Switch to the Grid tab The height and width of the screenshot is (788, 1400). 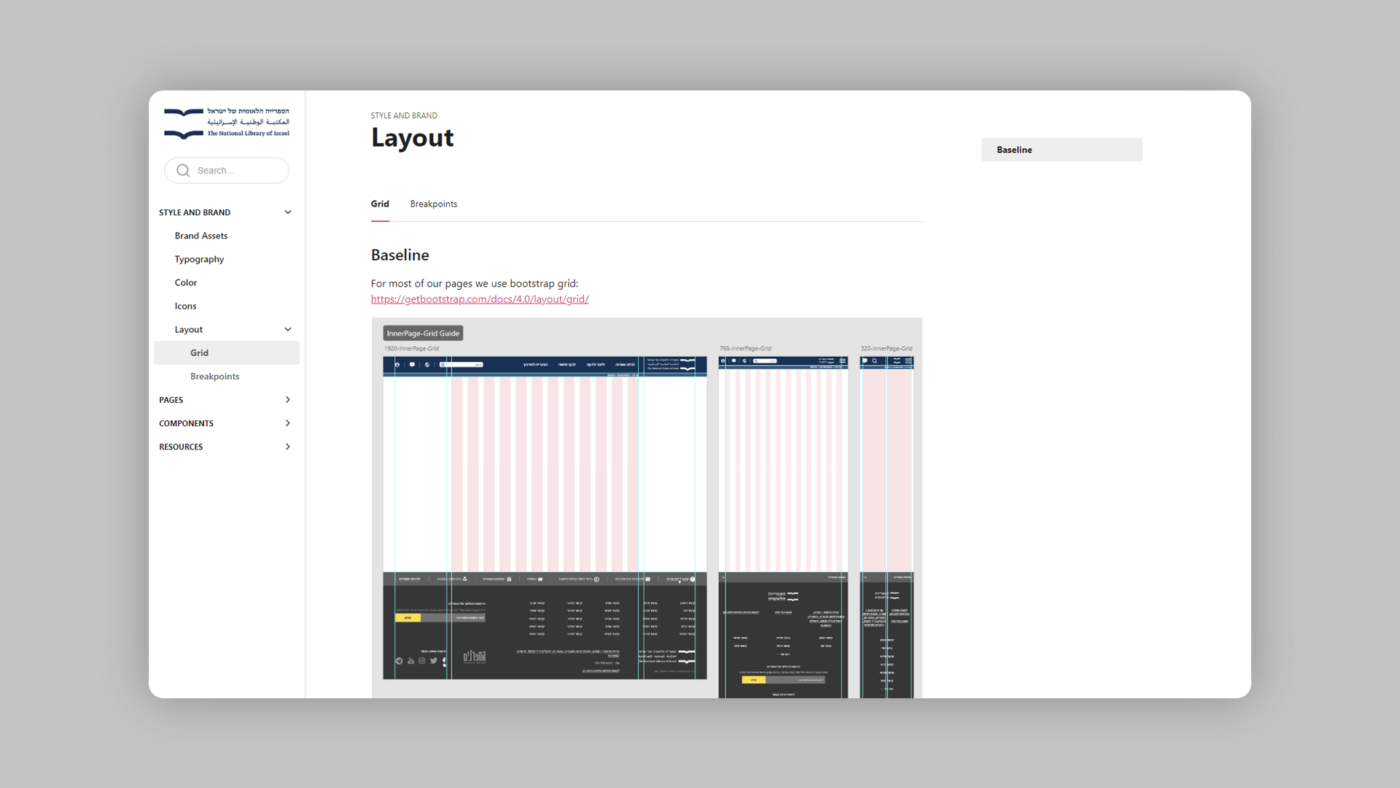coord(380,204)
